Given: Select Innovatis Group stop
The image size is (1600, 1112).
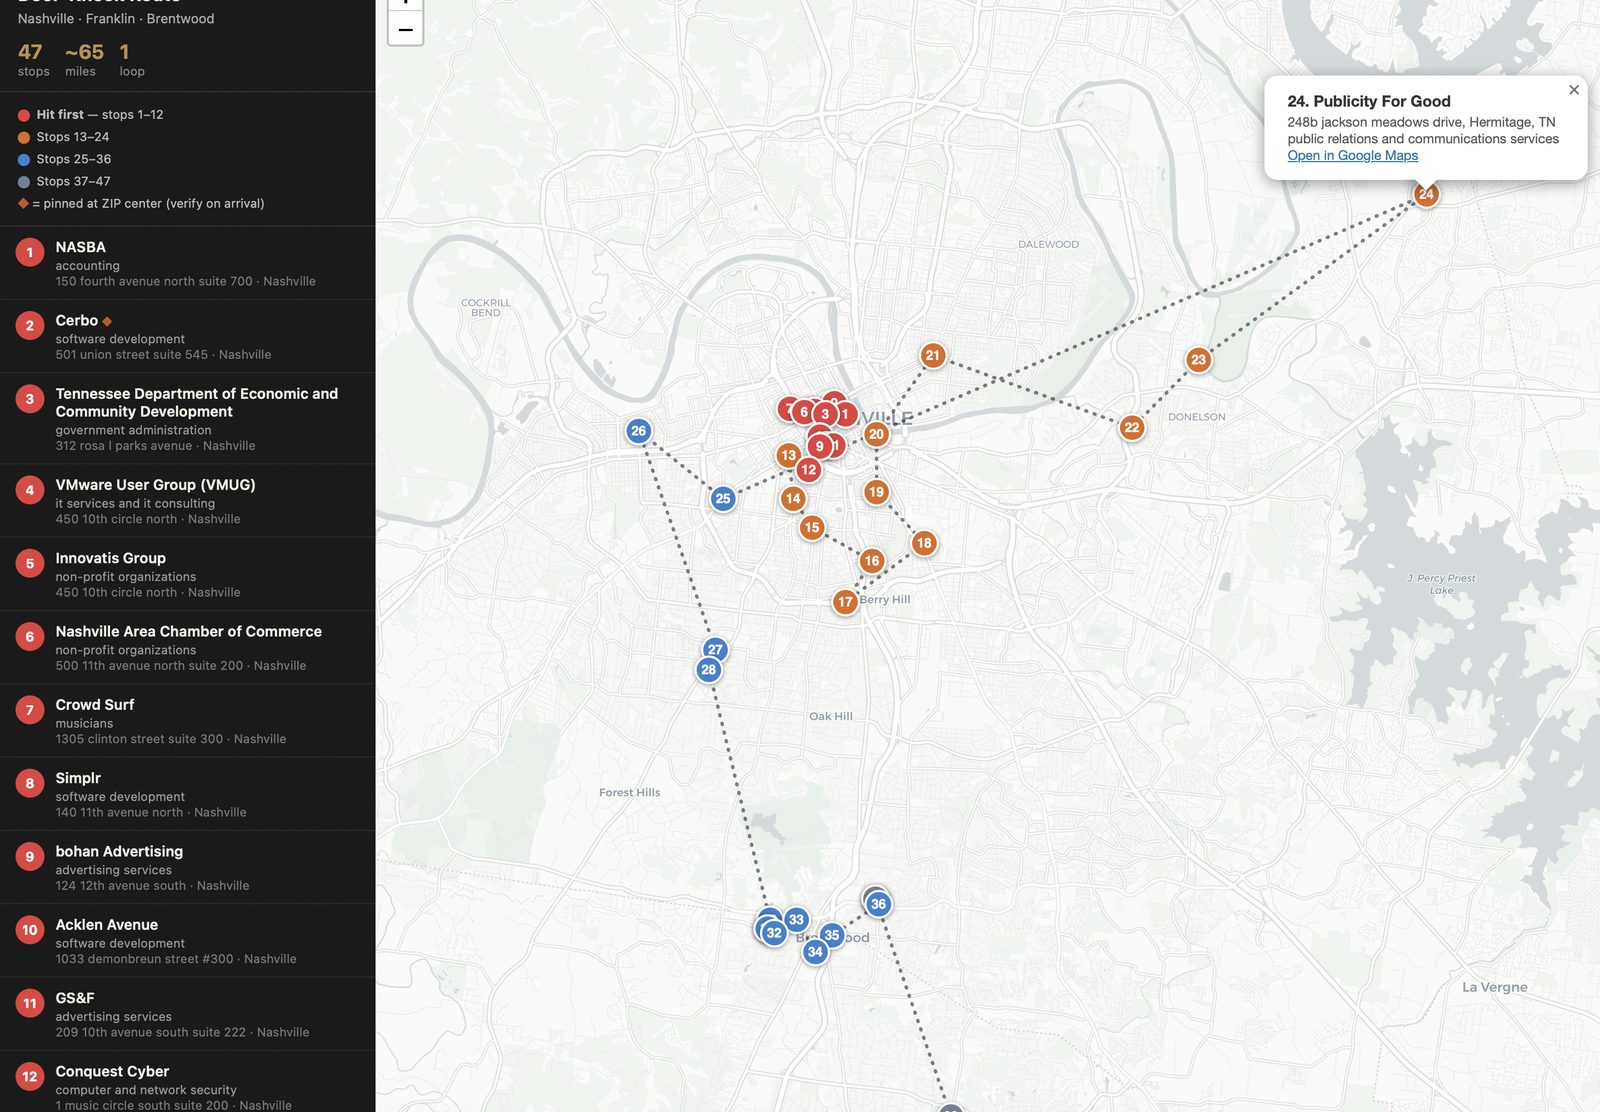Looking at the screenshot, I should (x=187, y=574).
